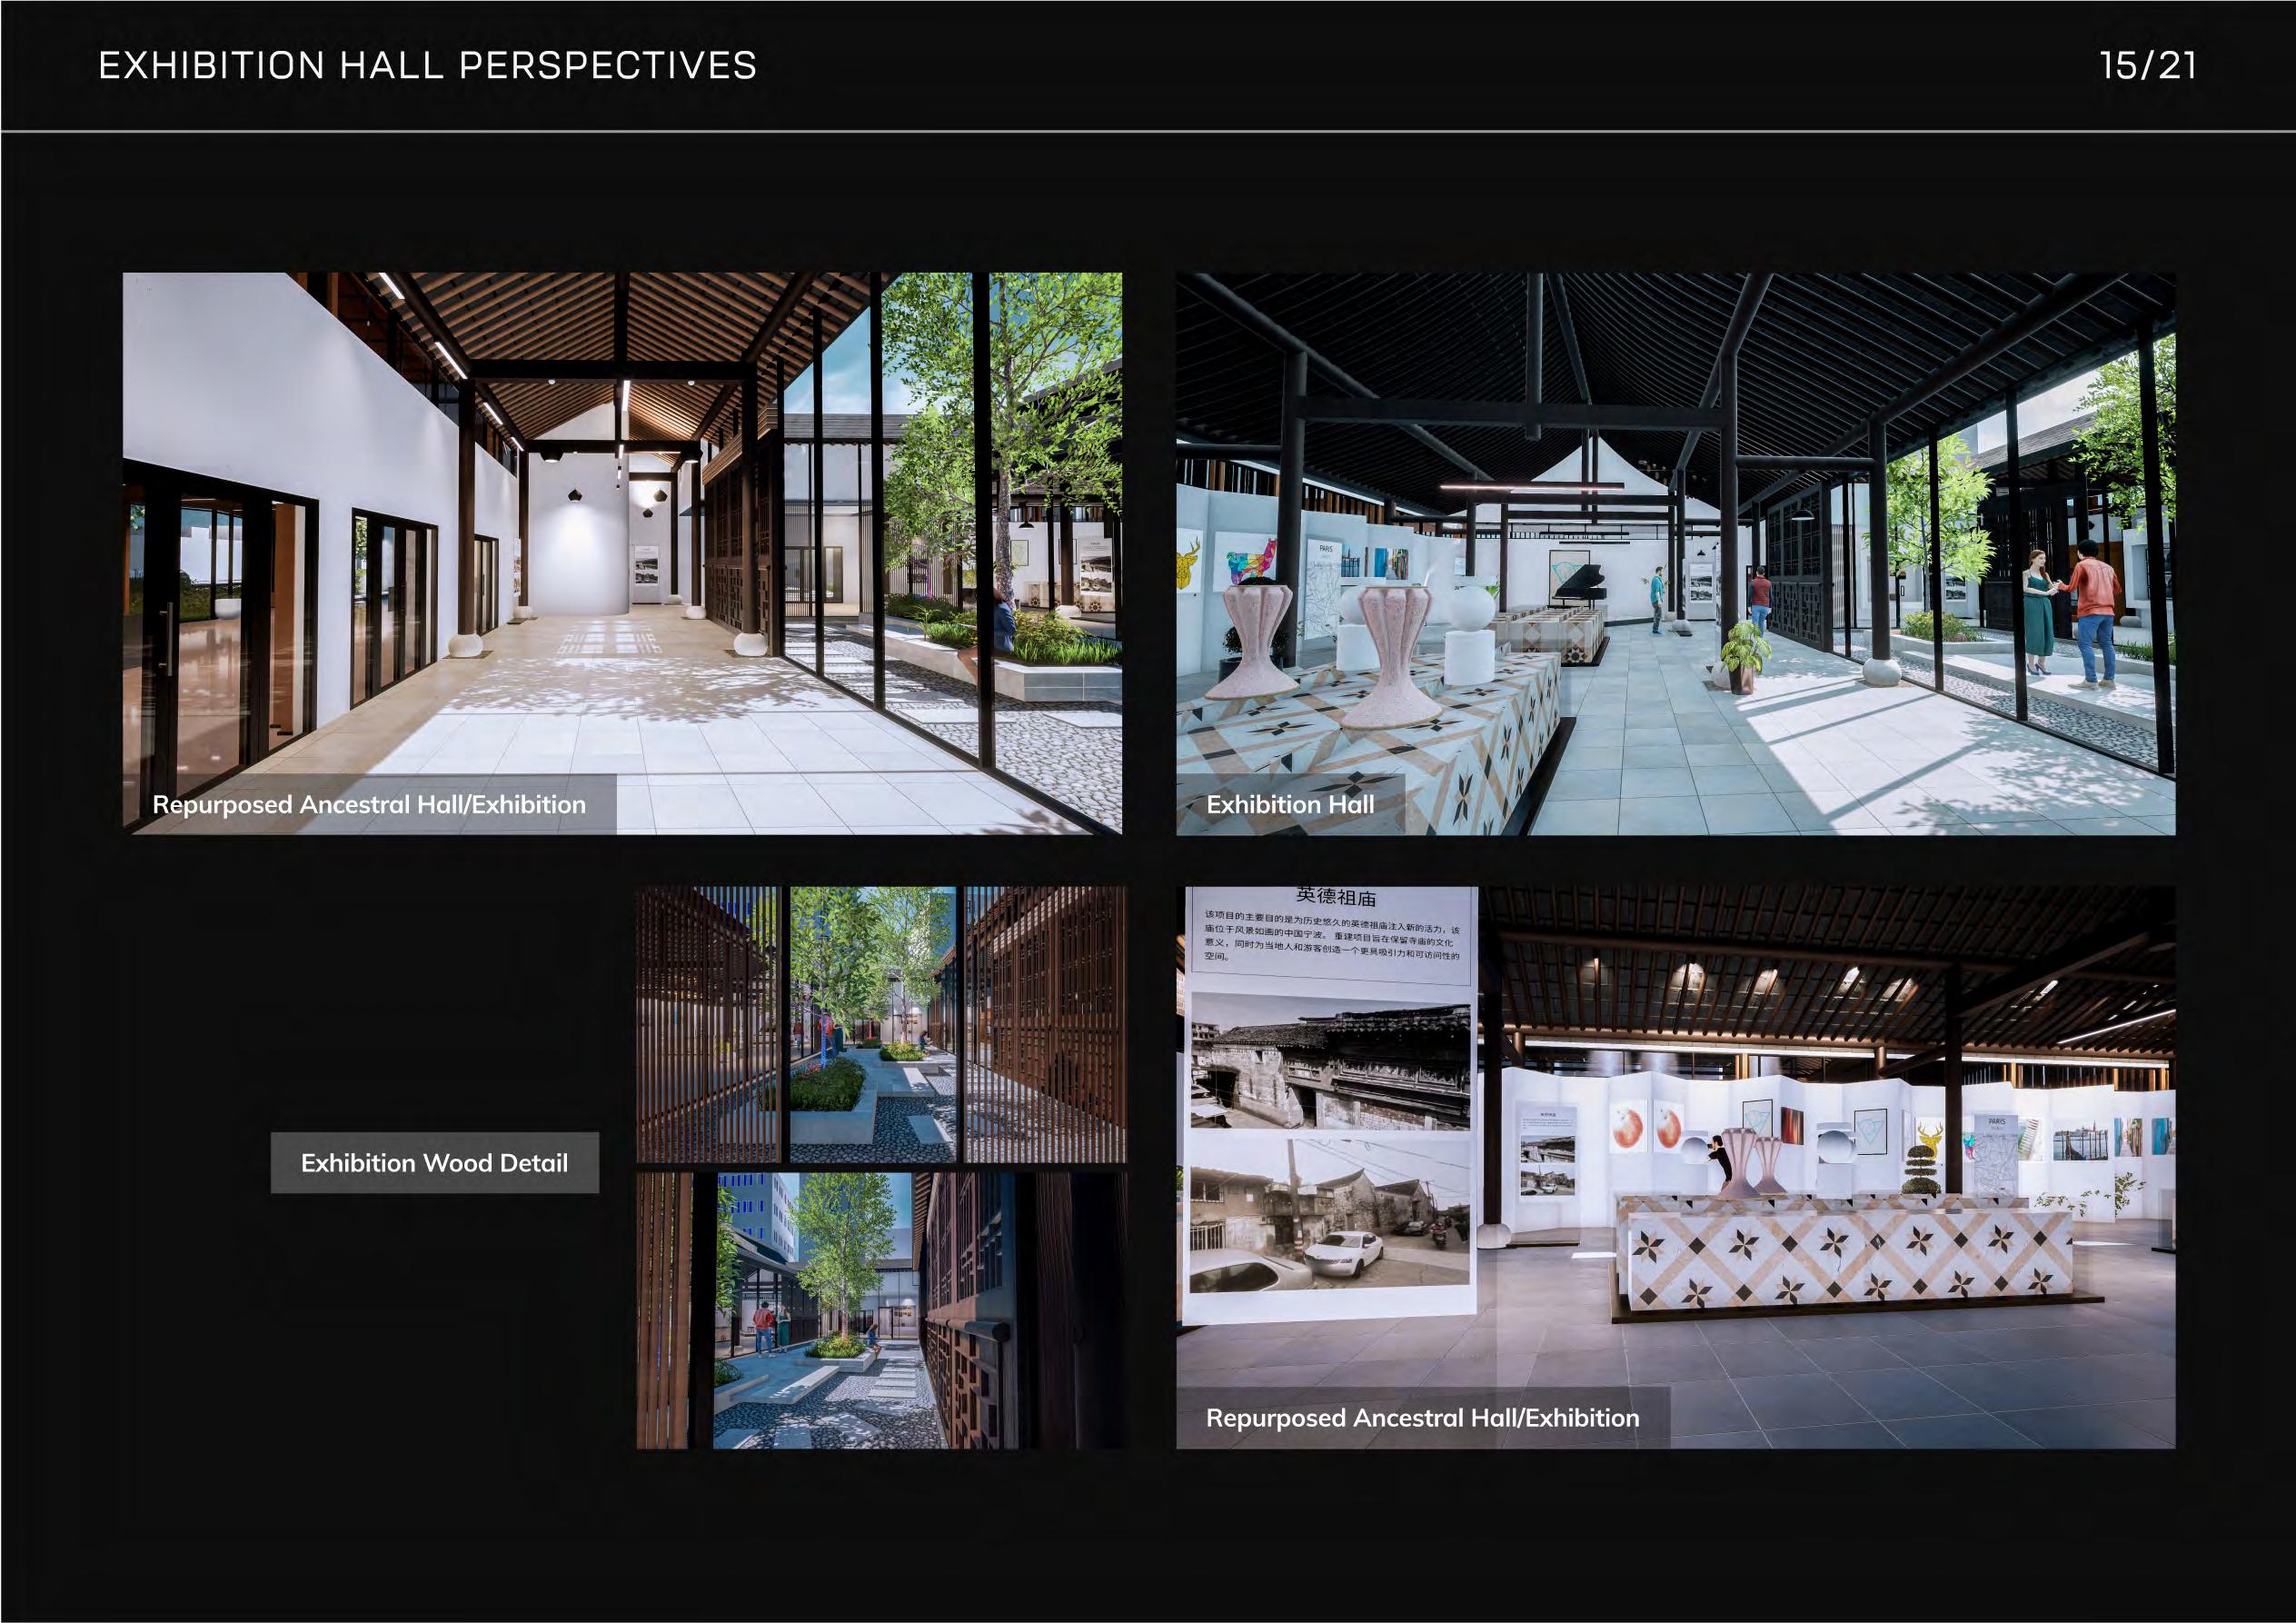Click the 'Exhibition Hall' caption label

coord(1290,805)
